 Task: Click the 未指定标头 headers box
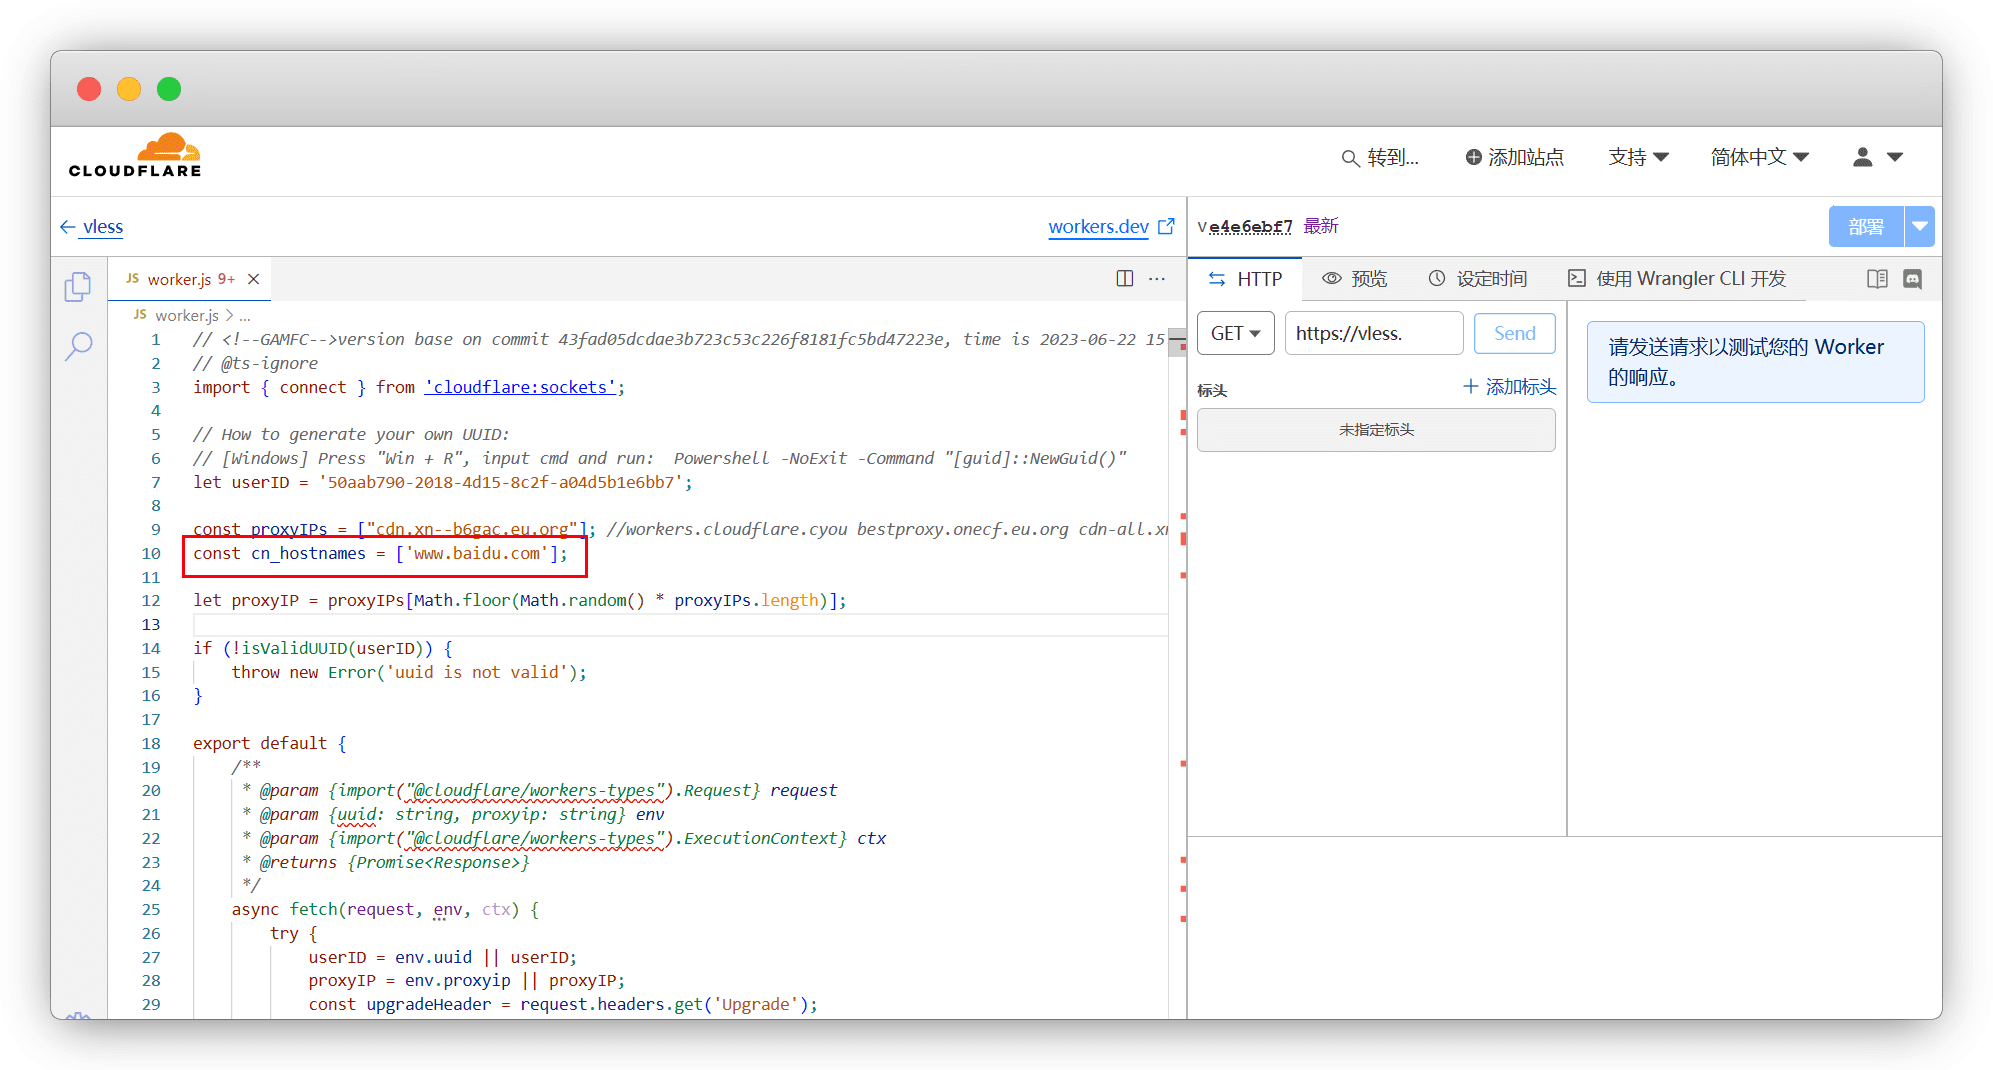point(1376,429)
